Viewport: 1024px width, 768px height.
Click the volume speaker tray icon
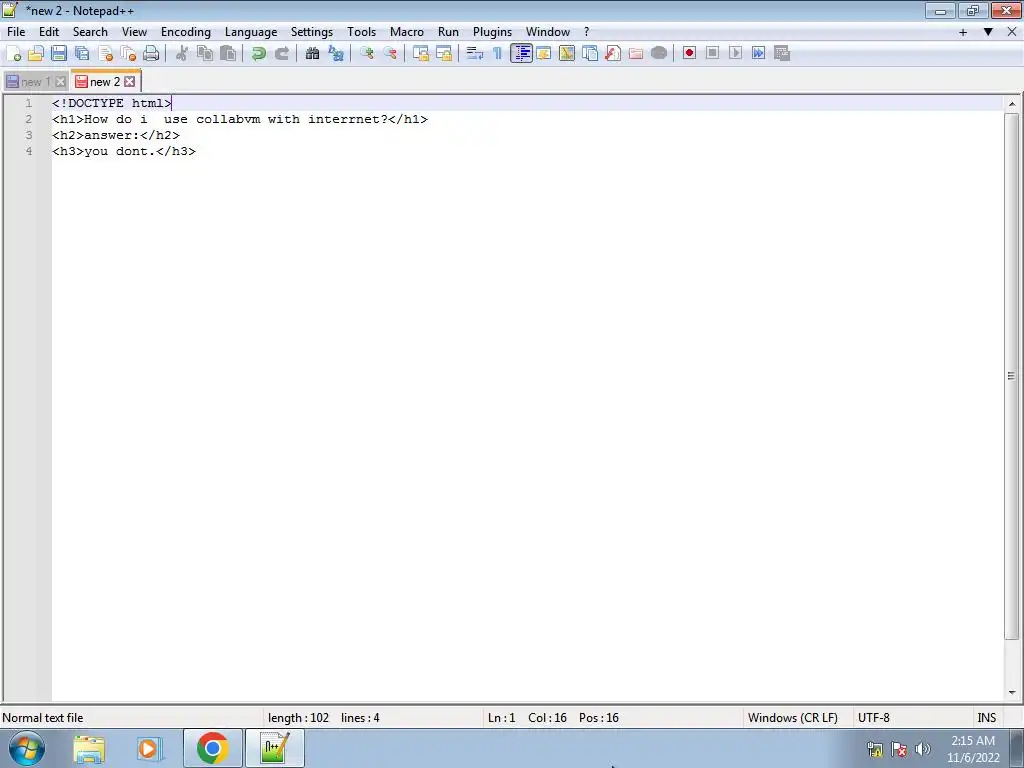click(x=923, y=749)
